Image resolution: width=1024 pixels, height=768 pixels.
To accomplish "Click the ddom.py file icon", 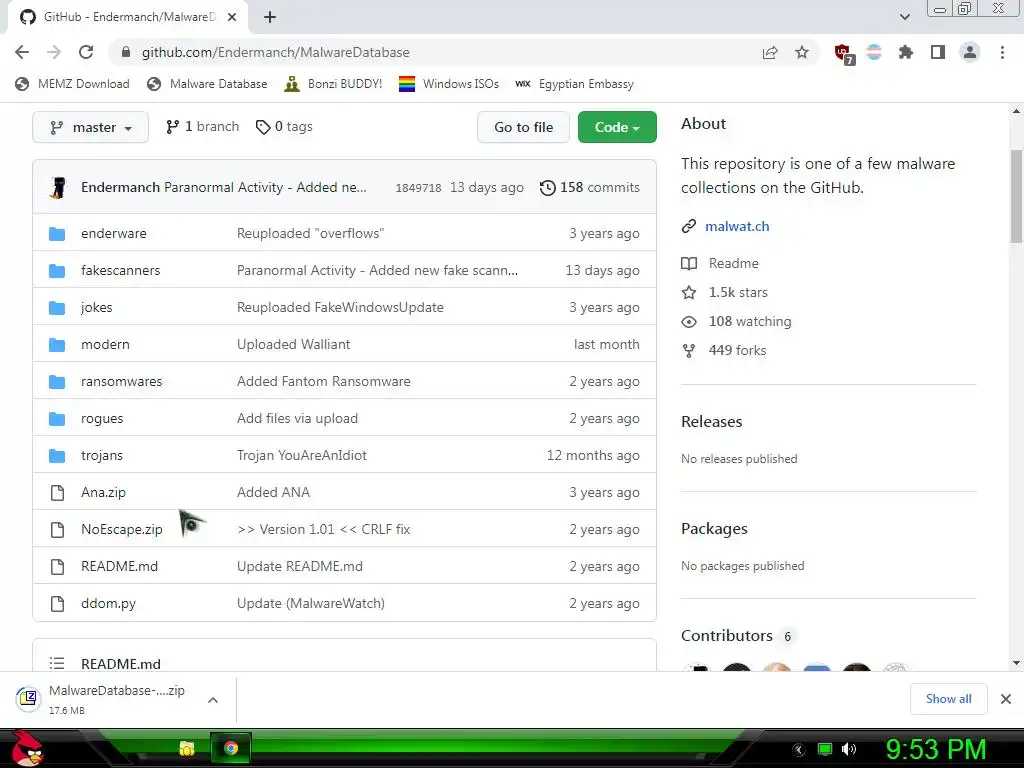I will (57, 603).
